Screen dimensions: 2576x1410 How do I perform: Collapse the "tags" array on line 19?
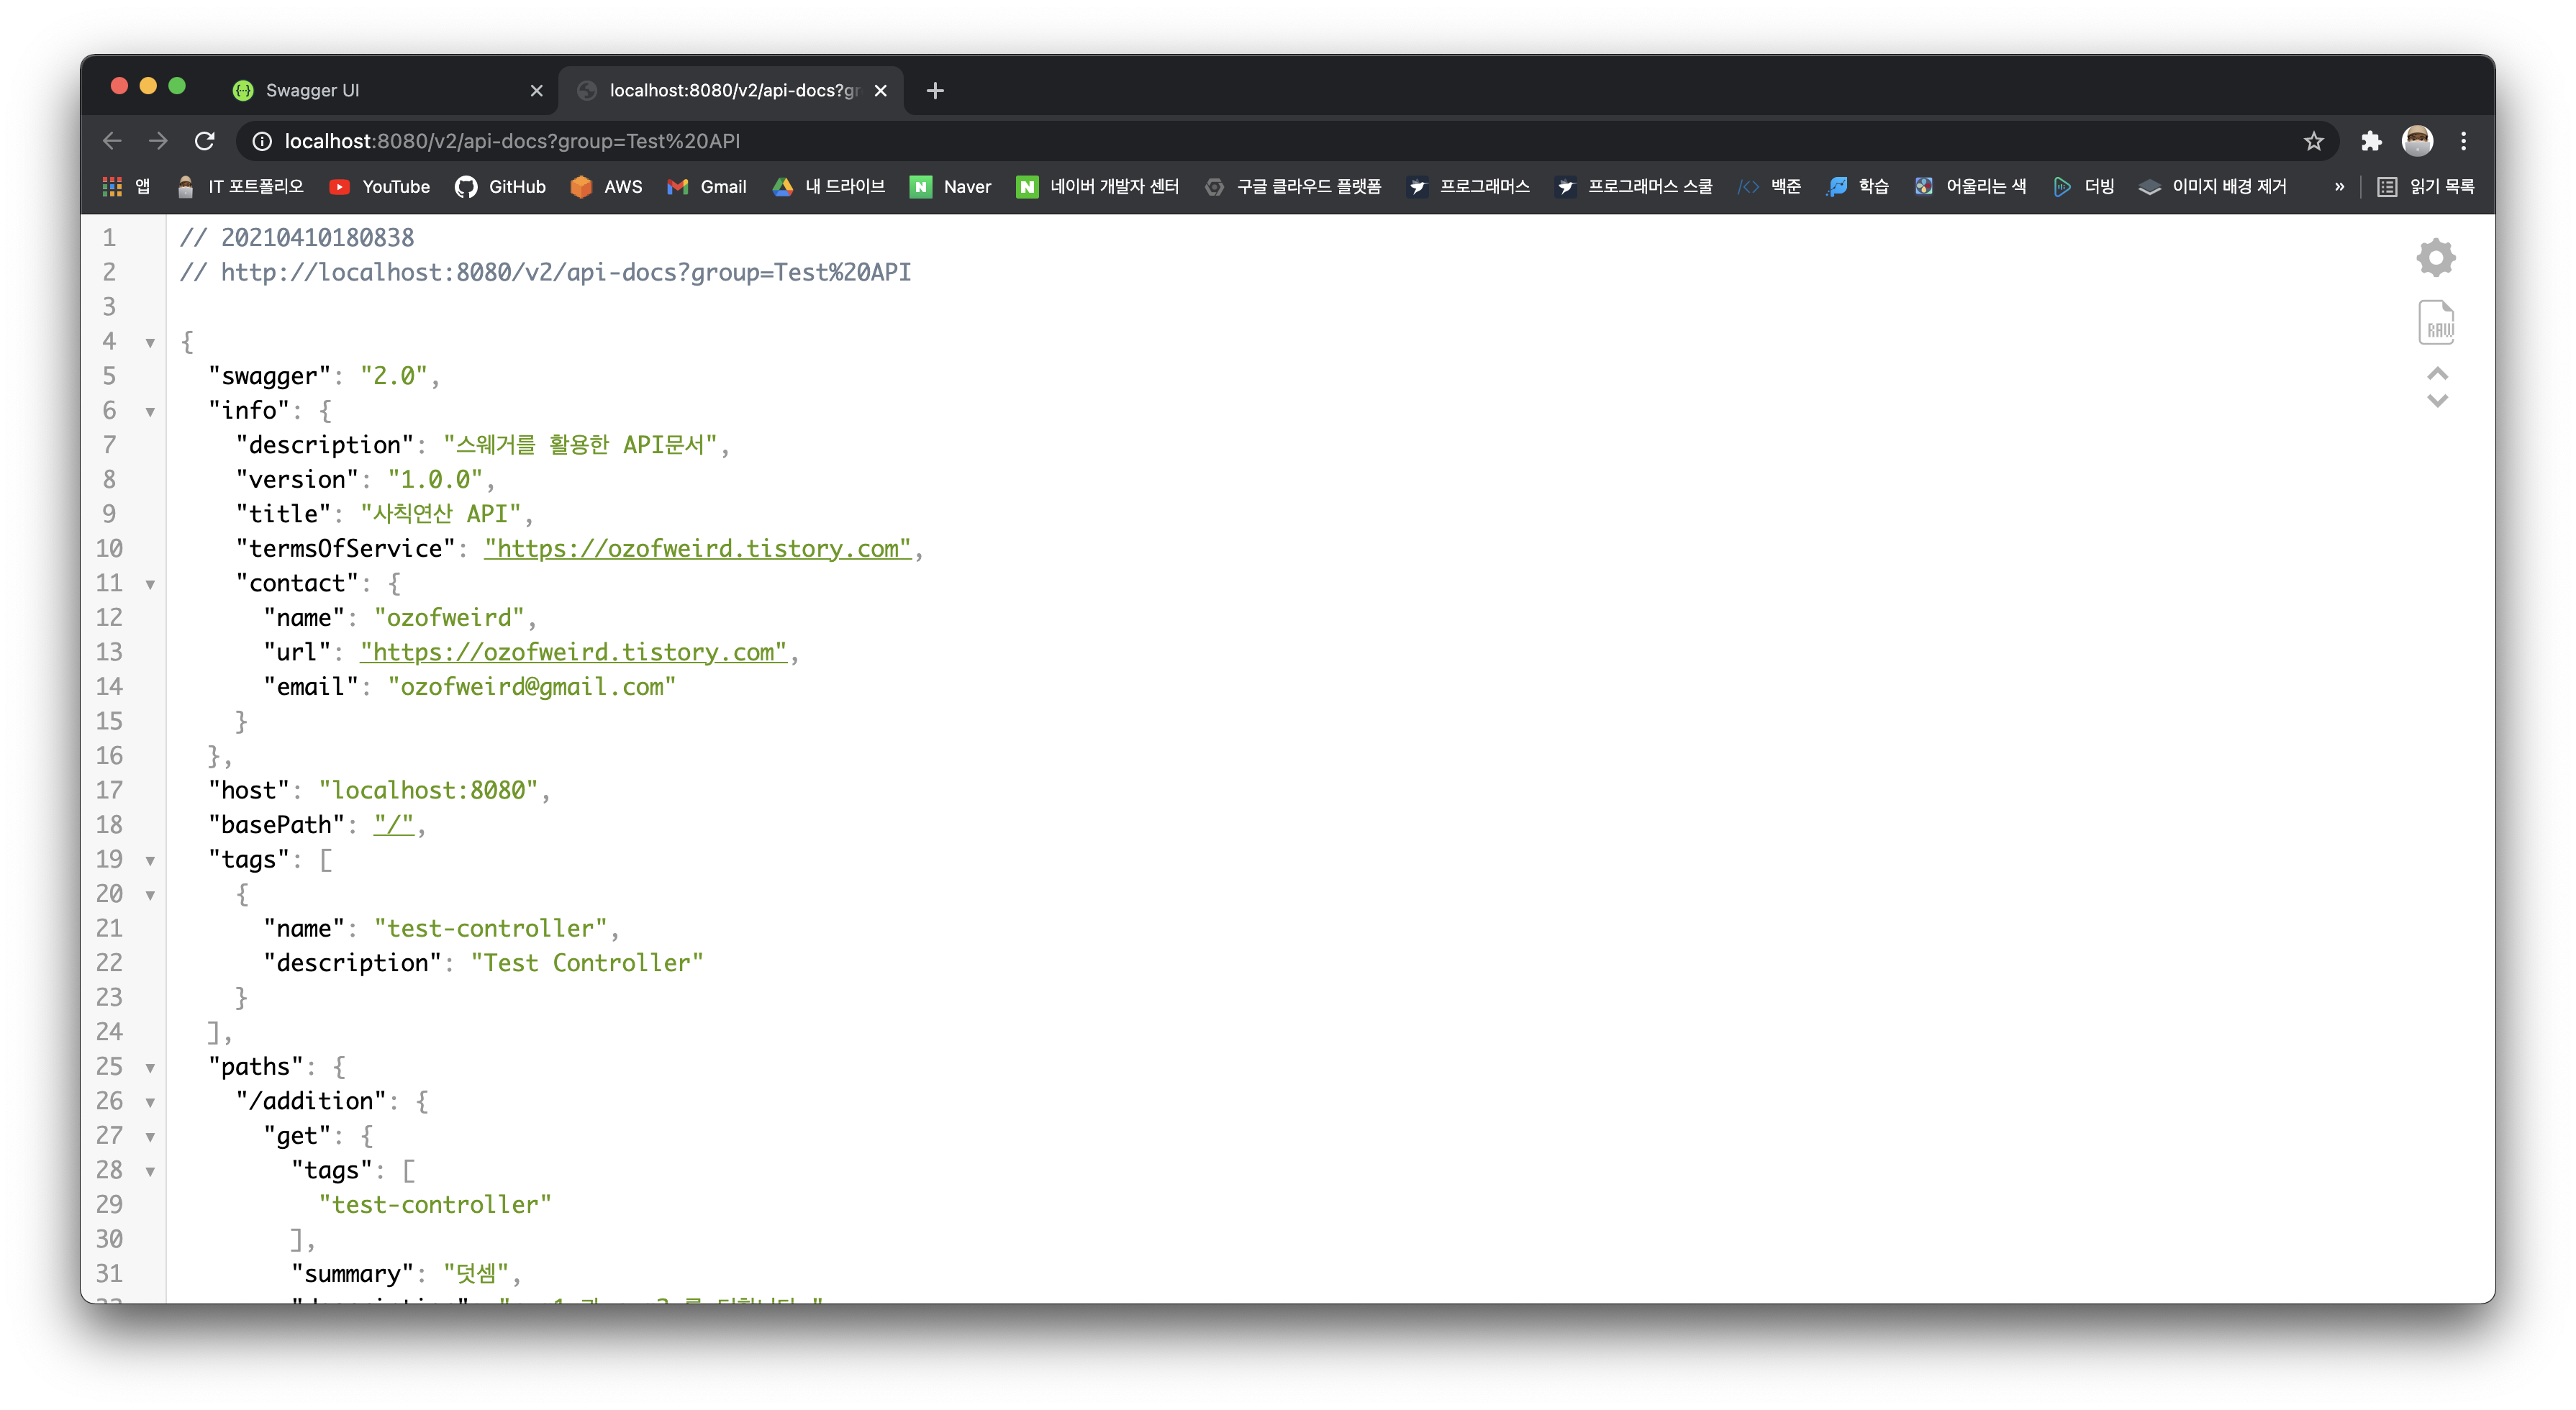(150, 861)
